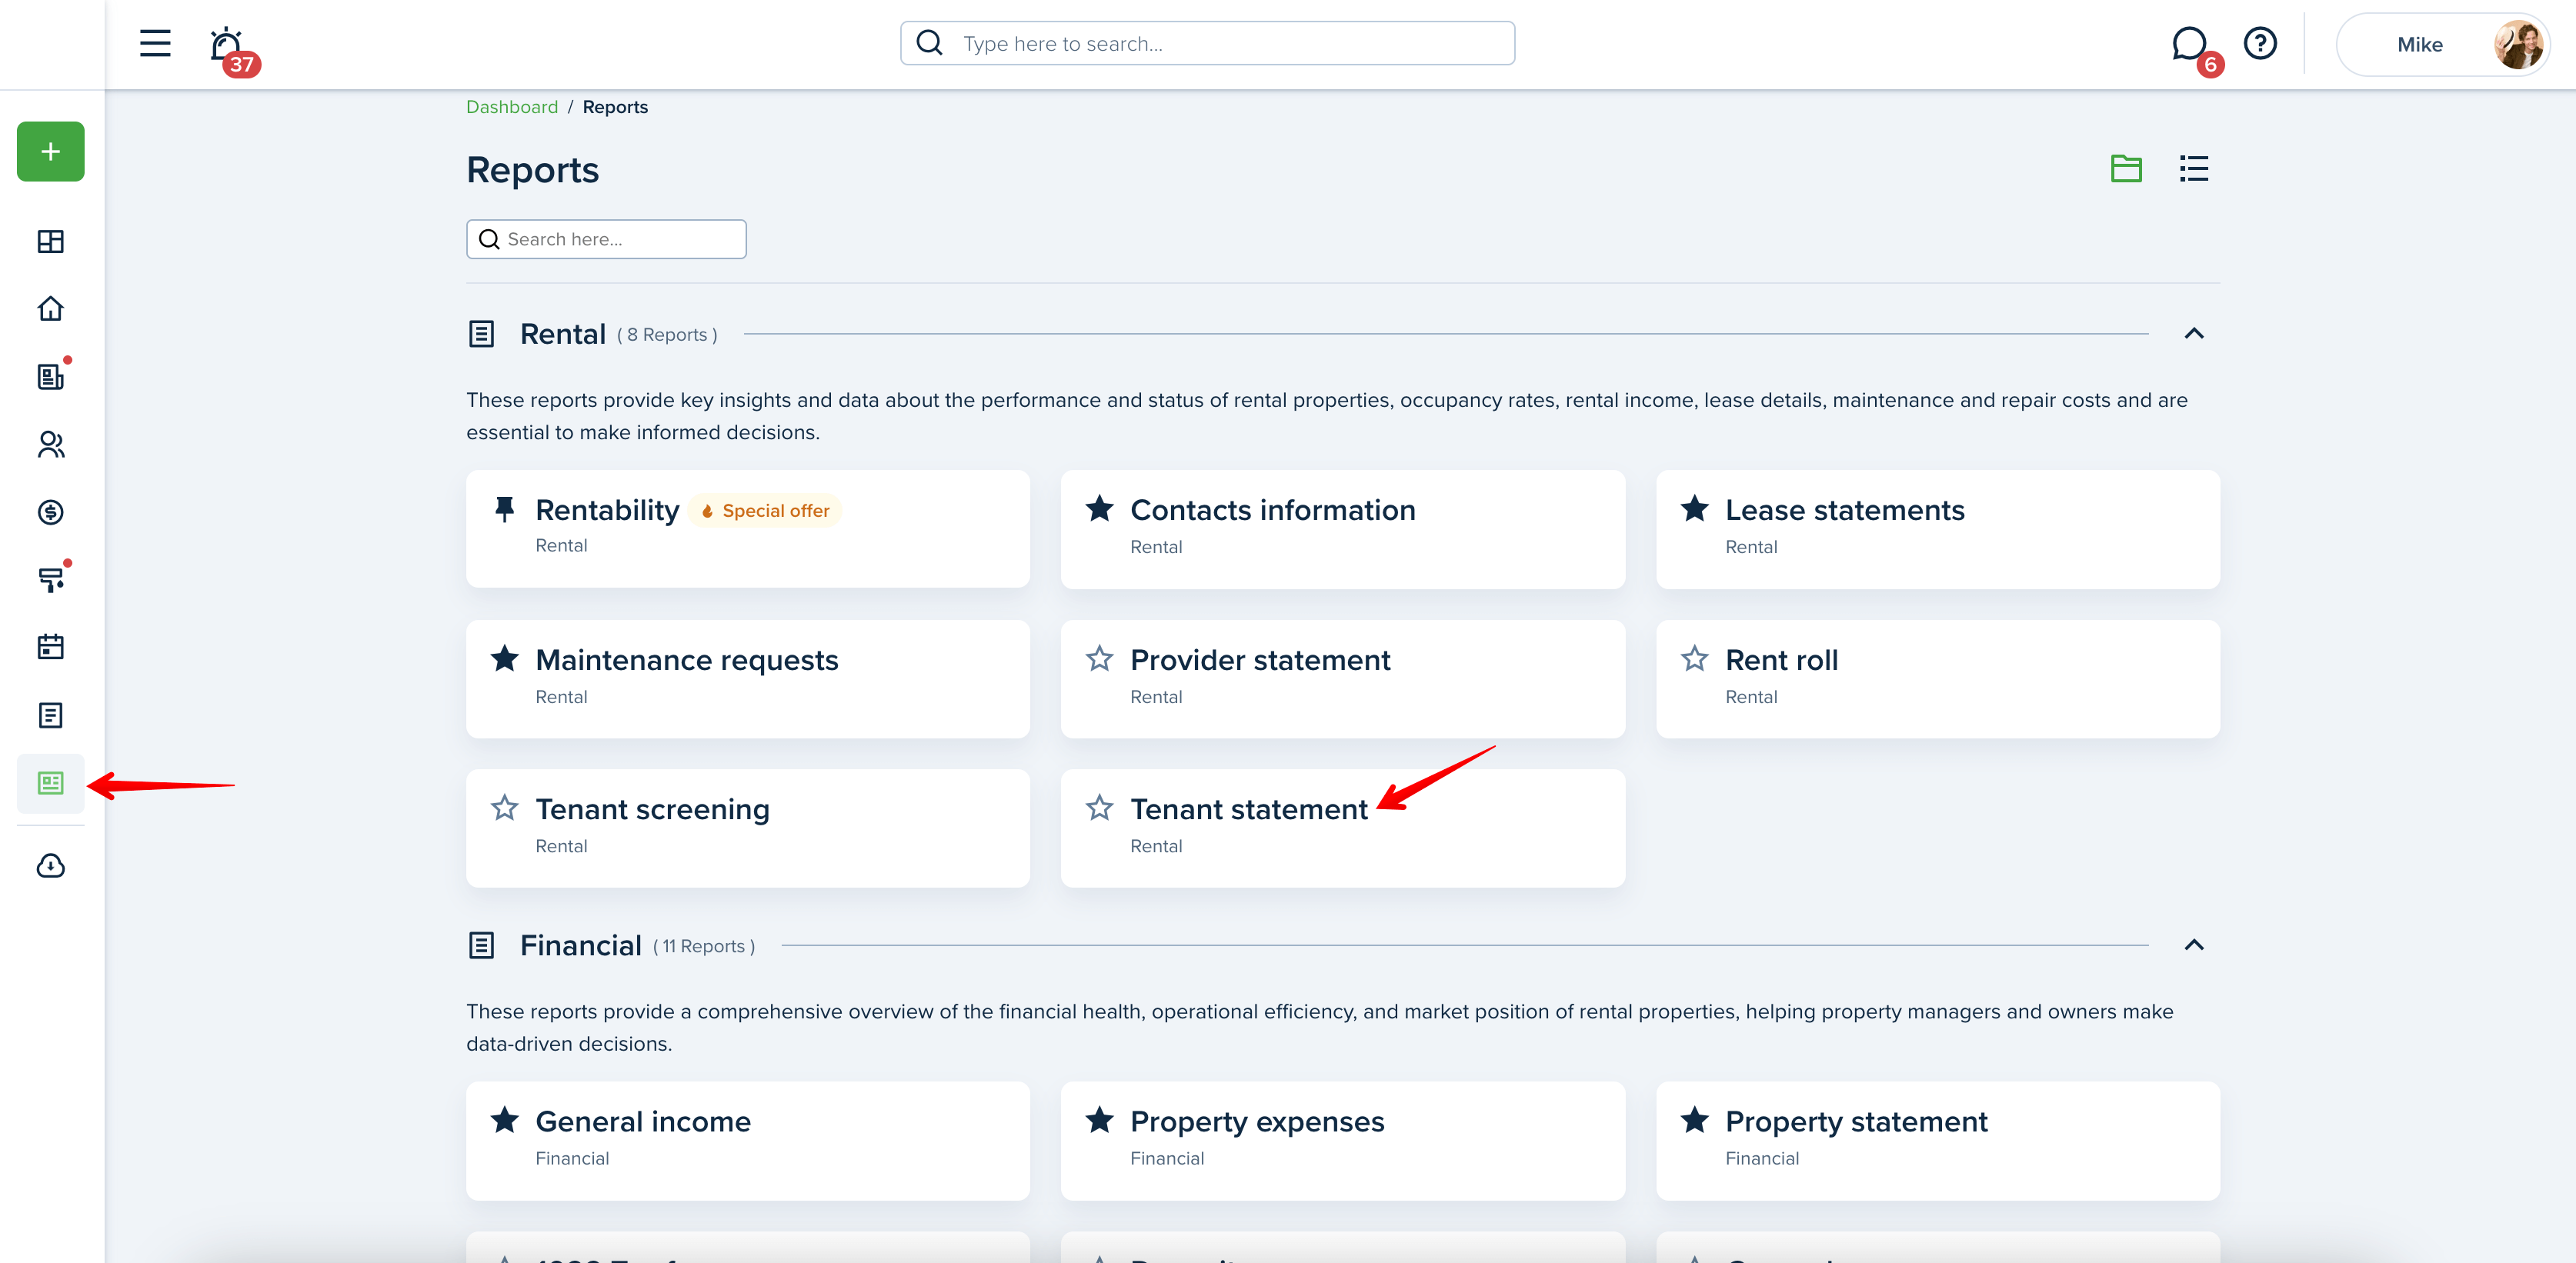Click the Rental section document icon
The height and width of the screenshot is (1263, 2576).
tap(481, 333)
